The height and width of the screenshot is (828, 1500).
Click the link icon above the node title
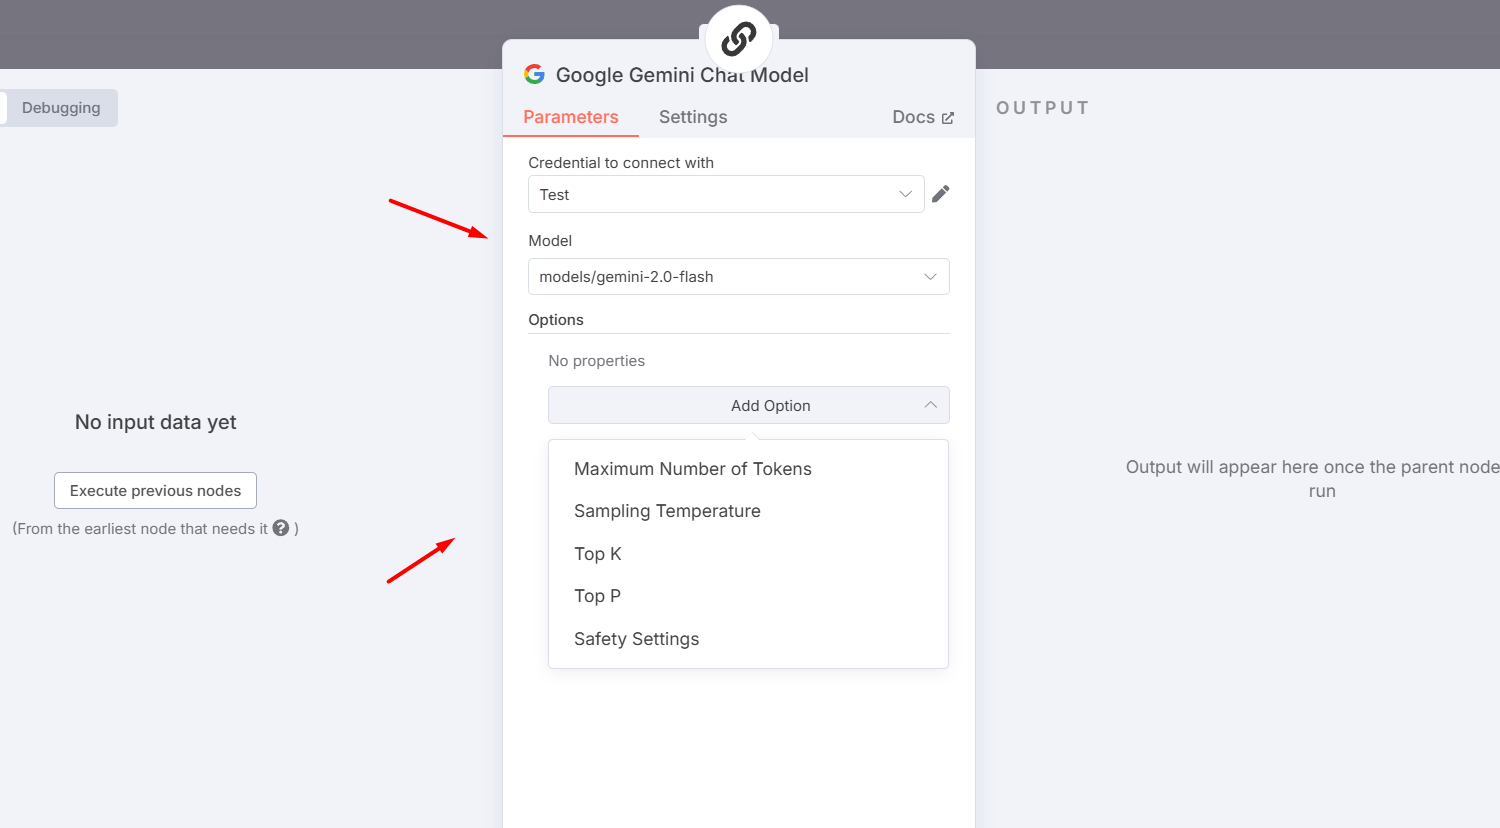tap(738, 39)
